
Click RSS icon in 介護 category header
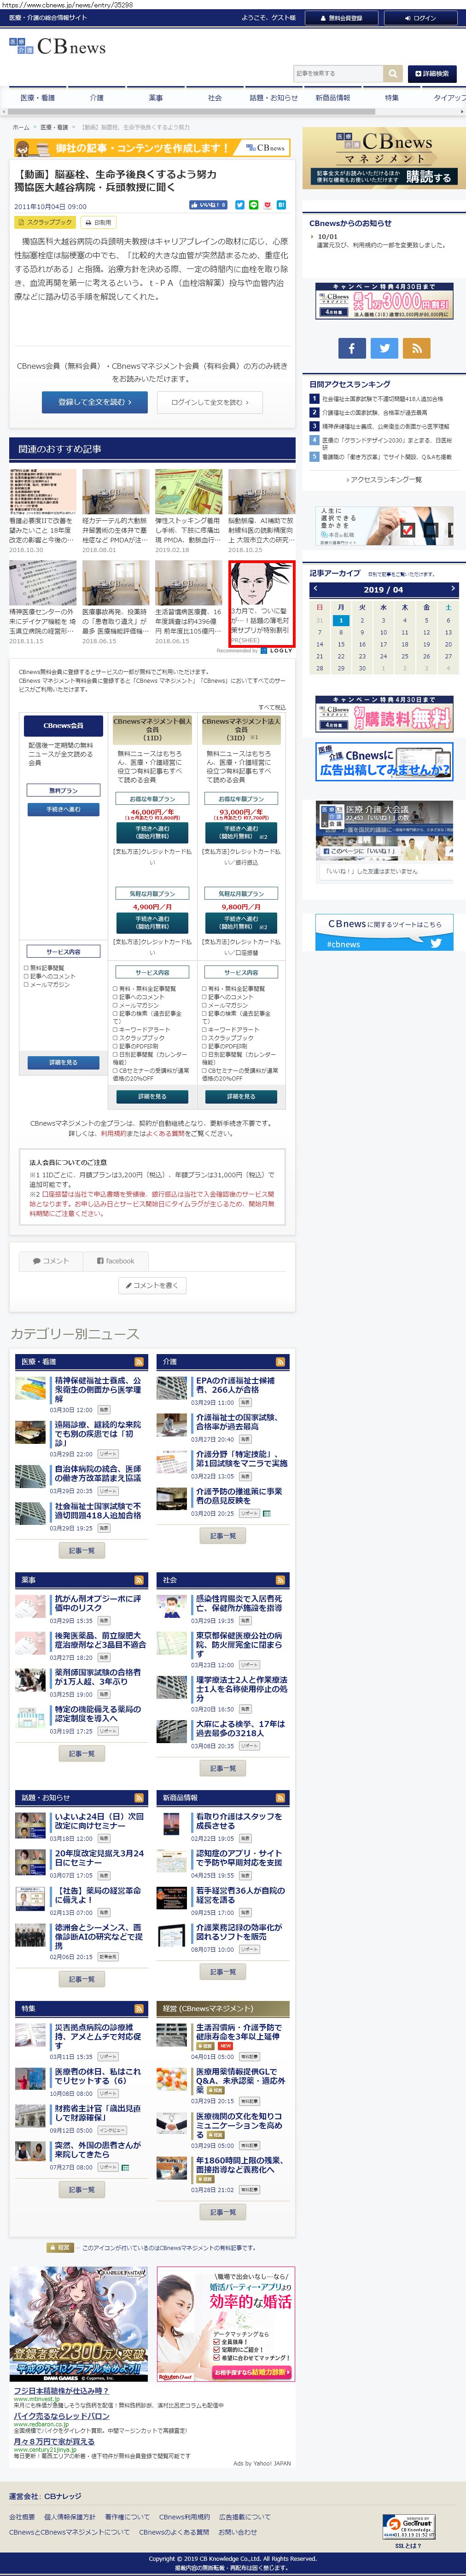click(x=281, y=1361)
